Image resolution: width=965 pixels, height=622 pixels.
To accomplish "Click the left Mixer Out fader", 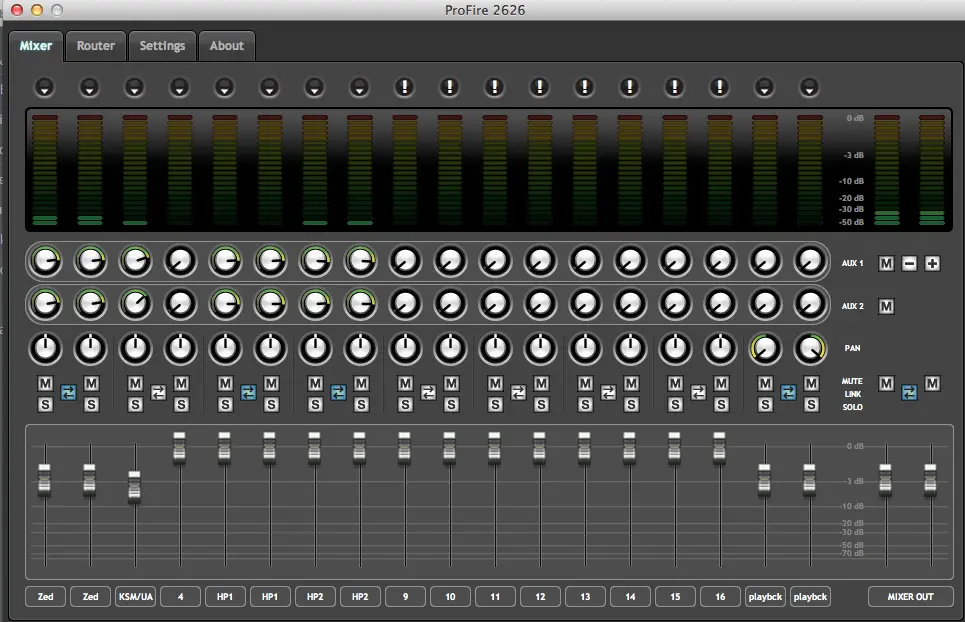I will click(x=886, y=480).
